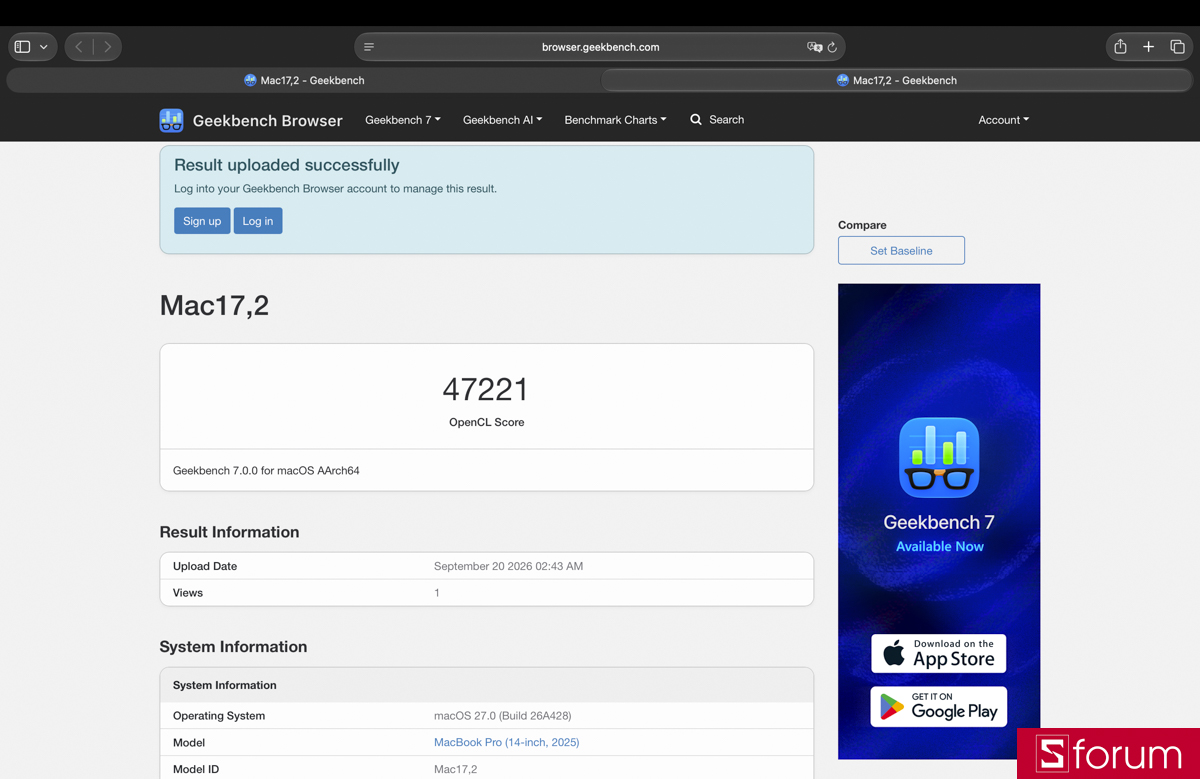Click the Share icon in Safari toolbar
The image size is (1200, 779).
[x=1121, y=47]
